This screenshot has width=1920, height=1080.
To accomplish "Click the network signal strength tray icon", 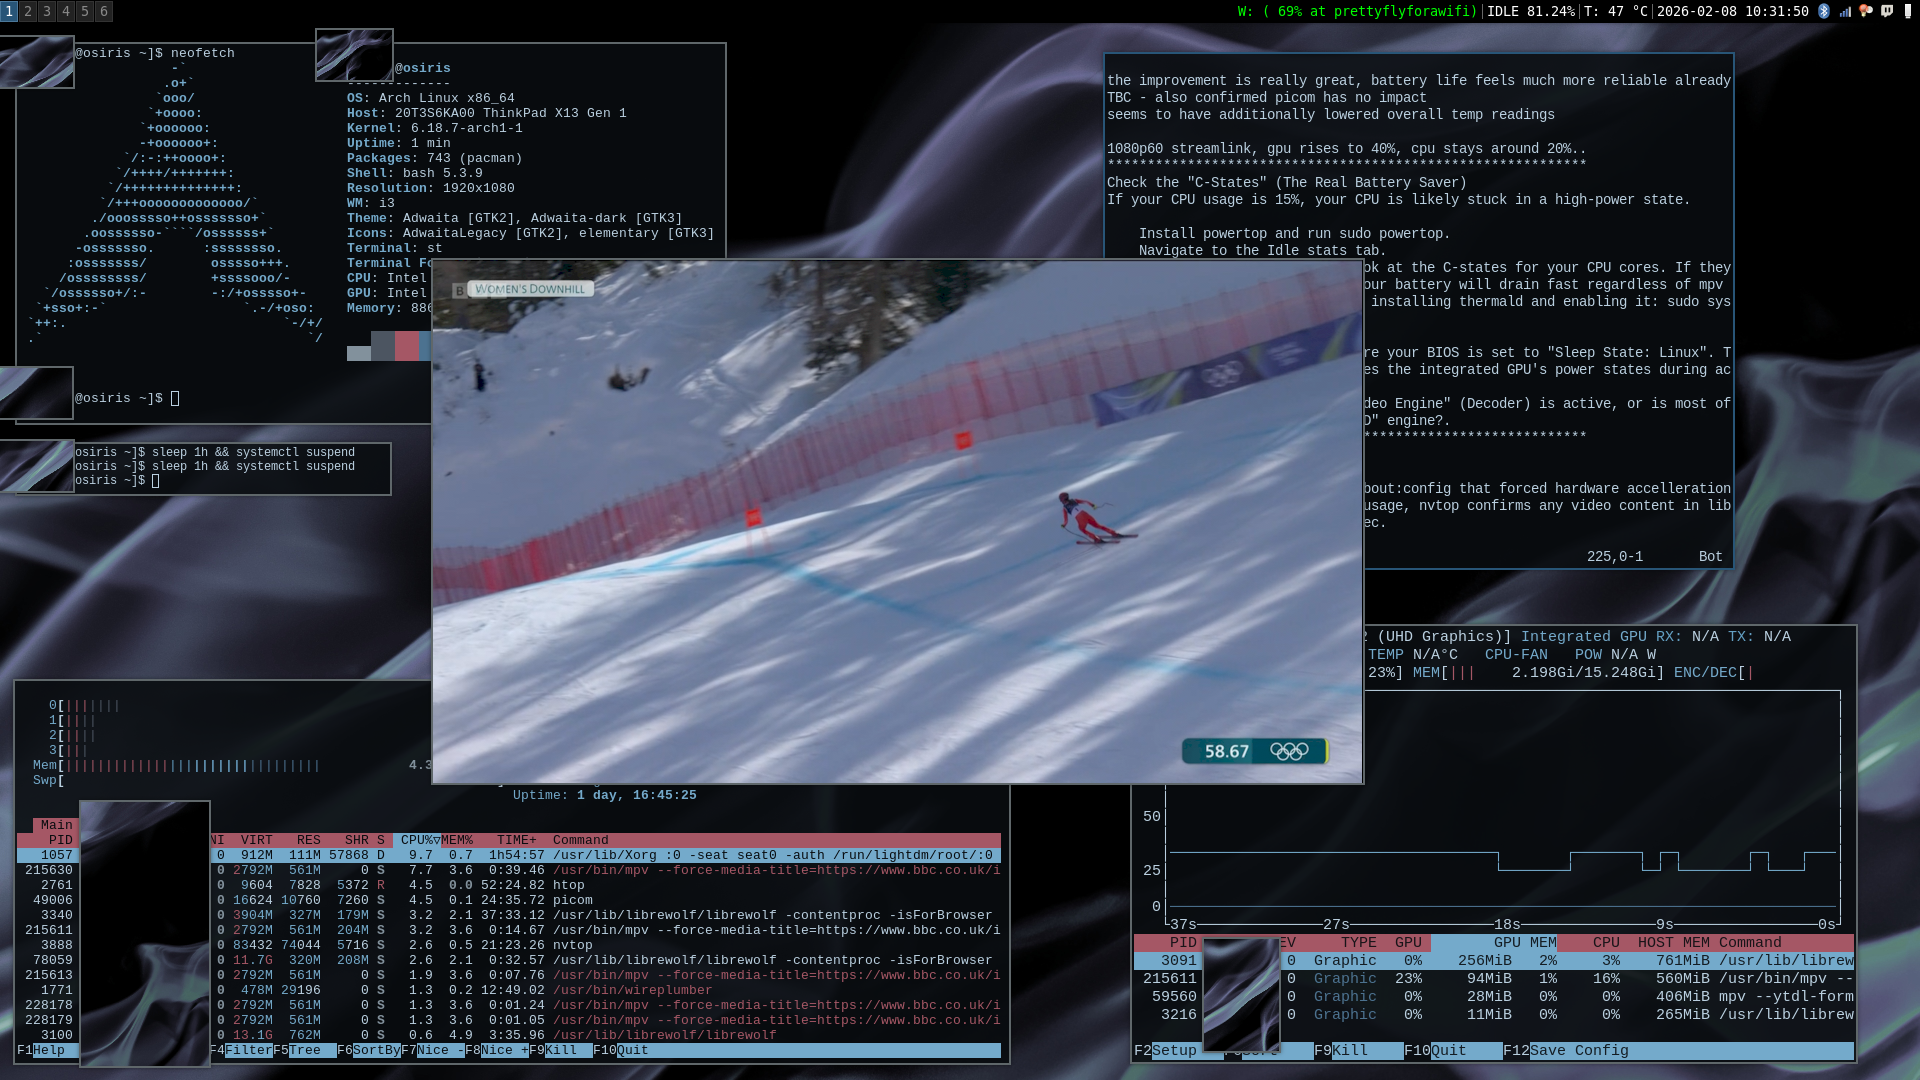I will pos(1845,11).
